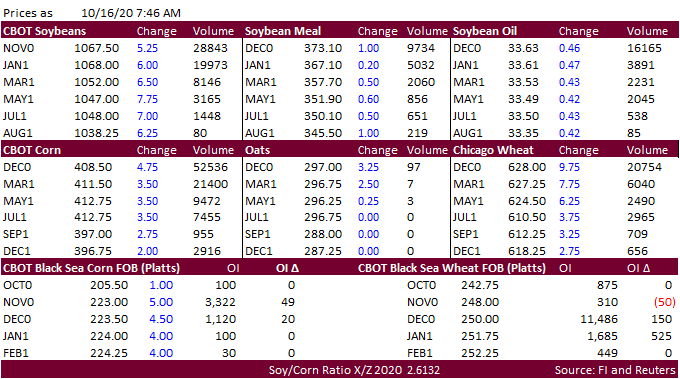Select soybean oil MAR1 volume 2231
This screenshot has width=680, height=379.
point(641,82)
